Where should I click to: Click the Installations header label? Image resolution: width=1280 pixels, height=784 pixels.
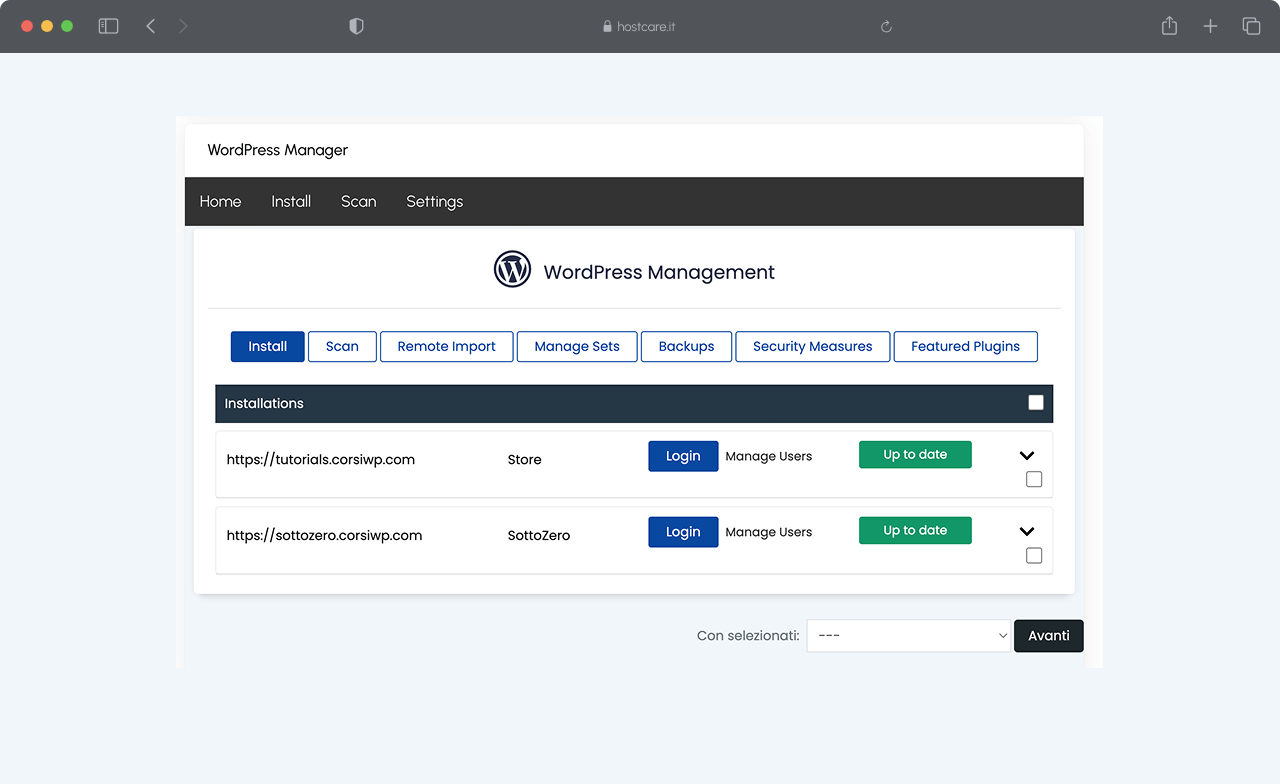coord(264,403)
